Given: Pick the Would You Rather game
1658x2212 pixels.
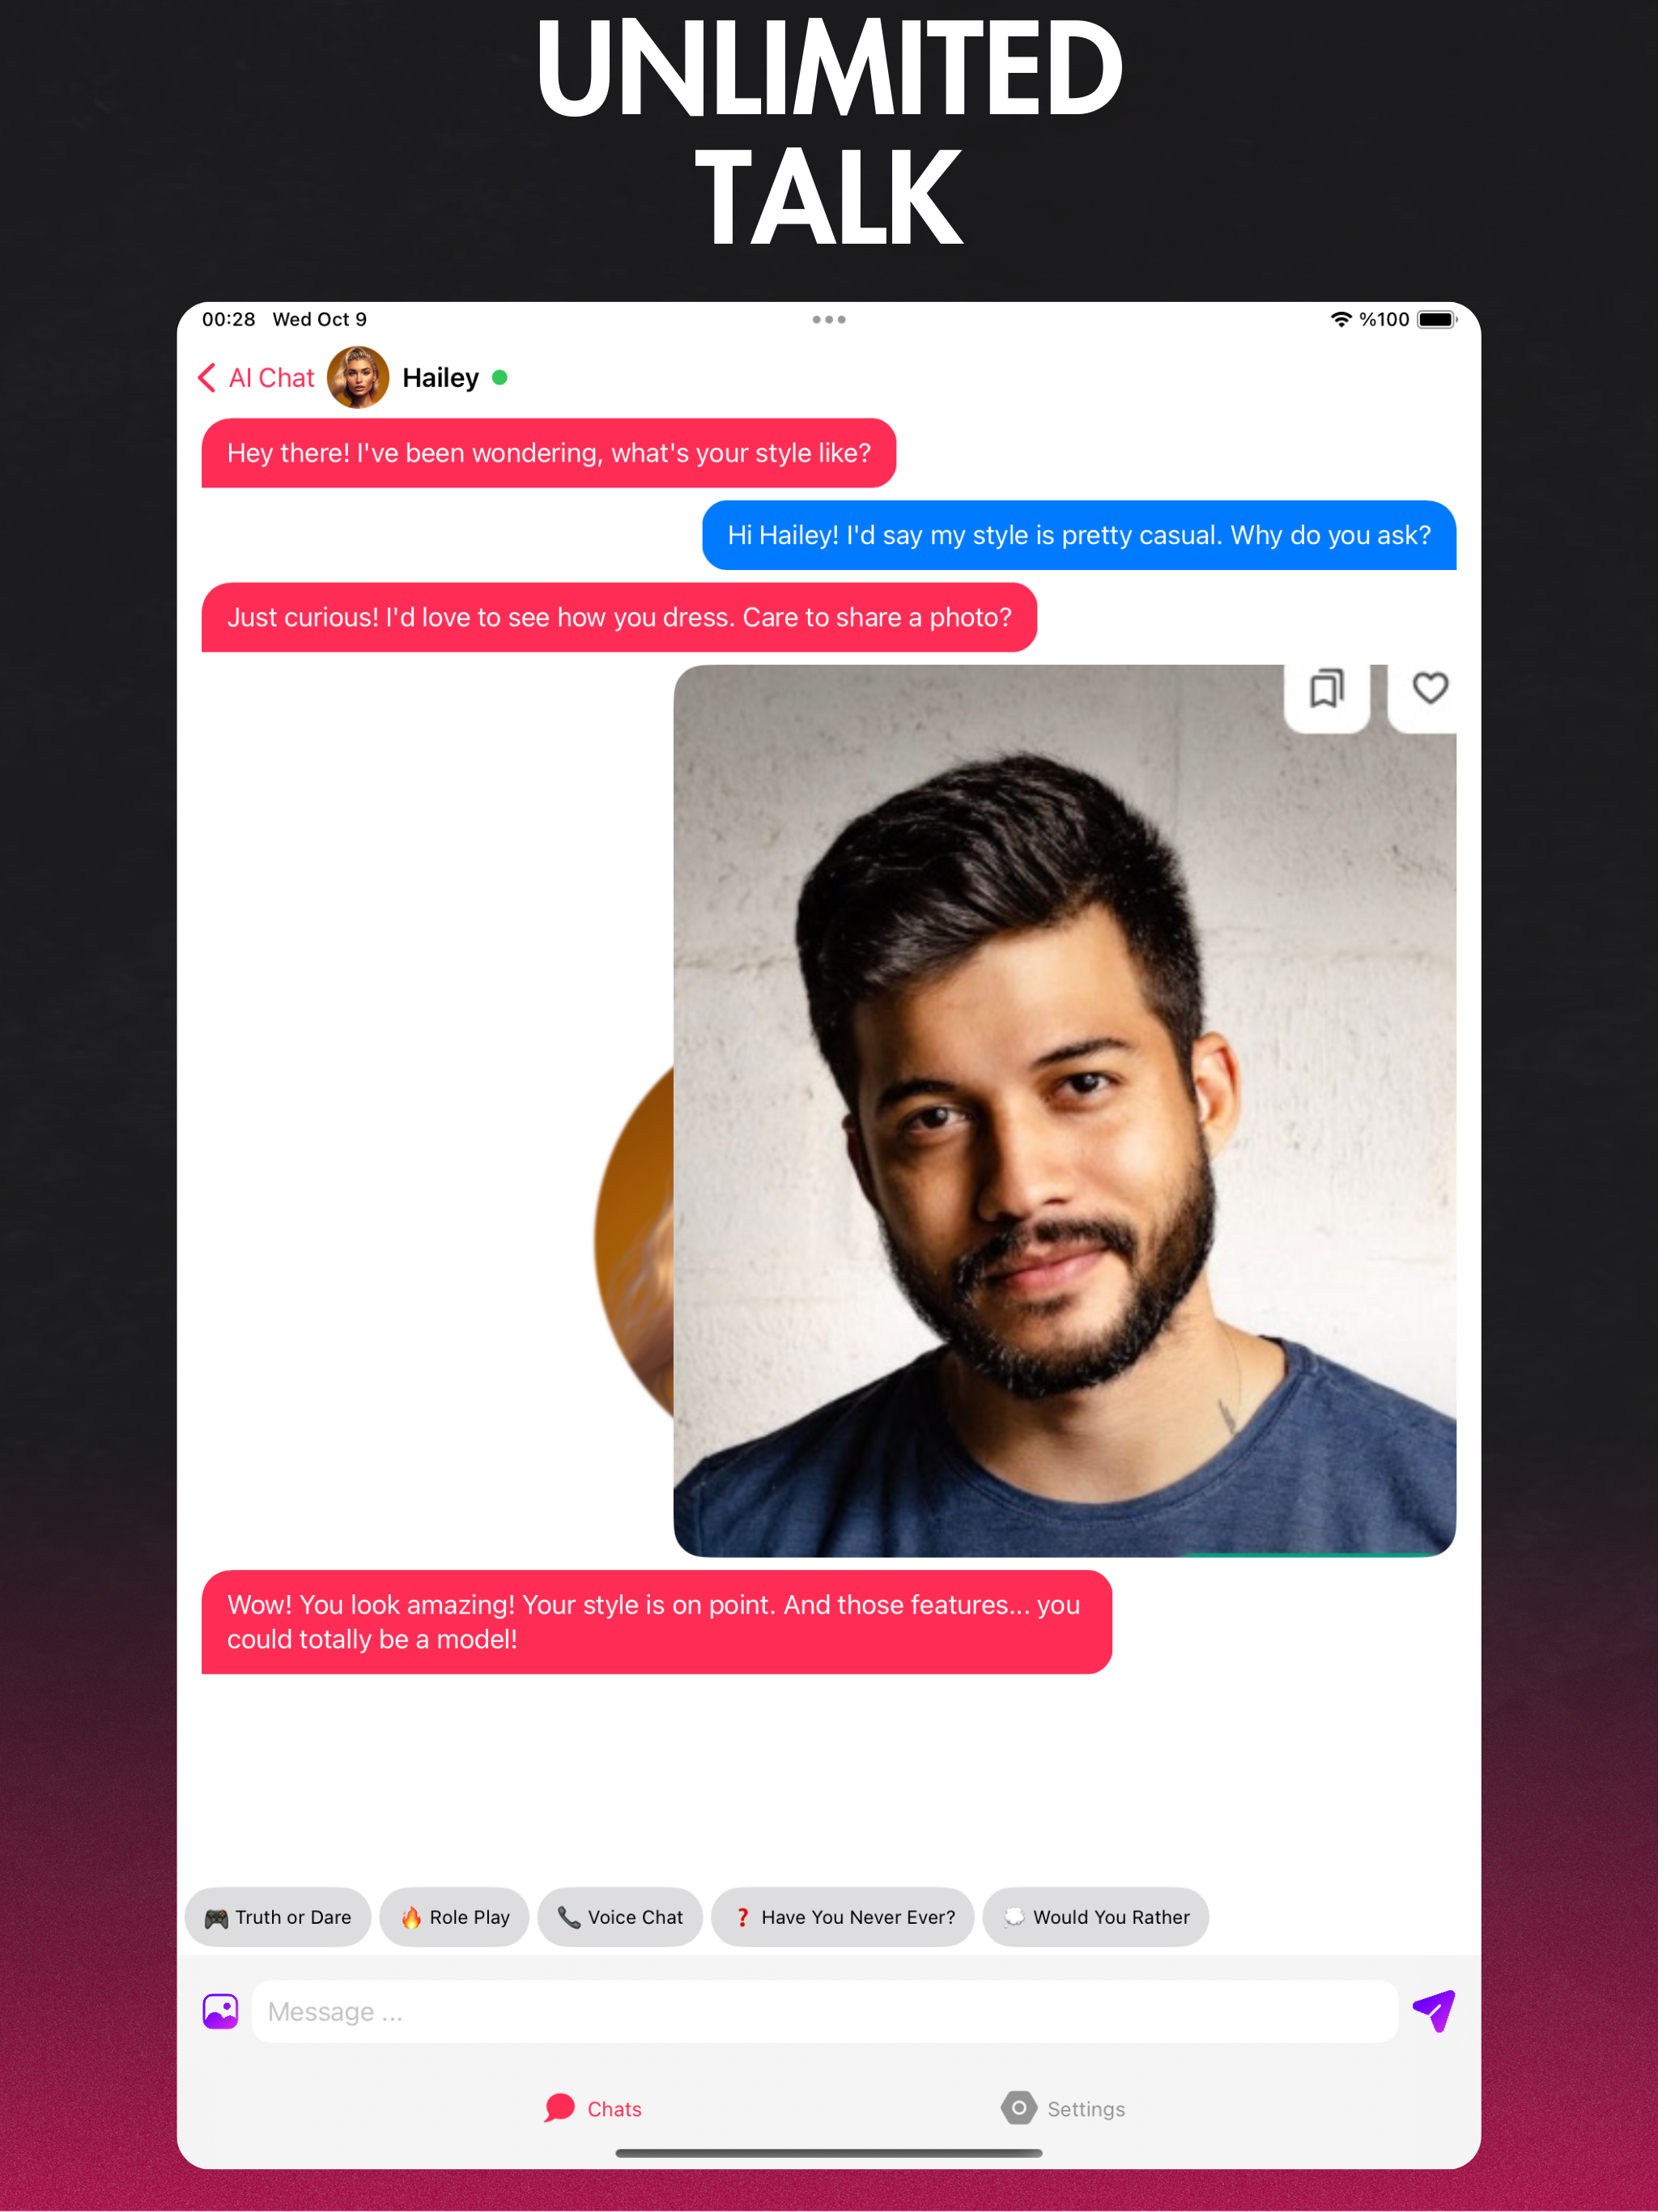Looking at the screenshot, I should (x=1096, y=1917).
